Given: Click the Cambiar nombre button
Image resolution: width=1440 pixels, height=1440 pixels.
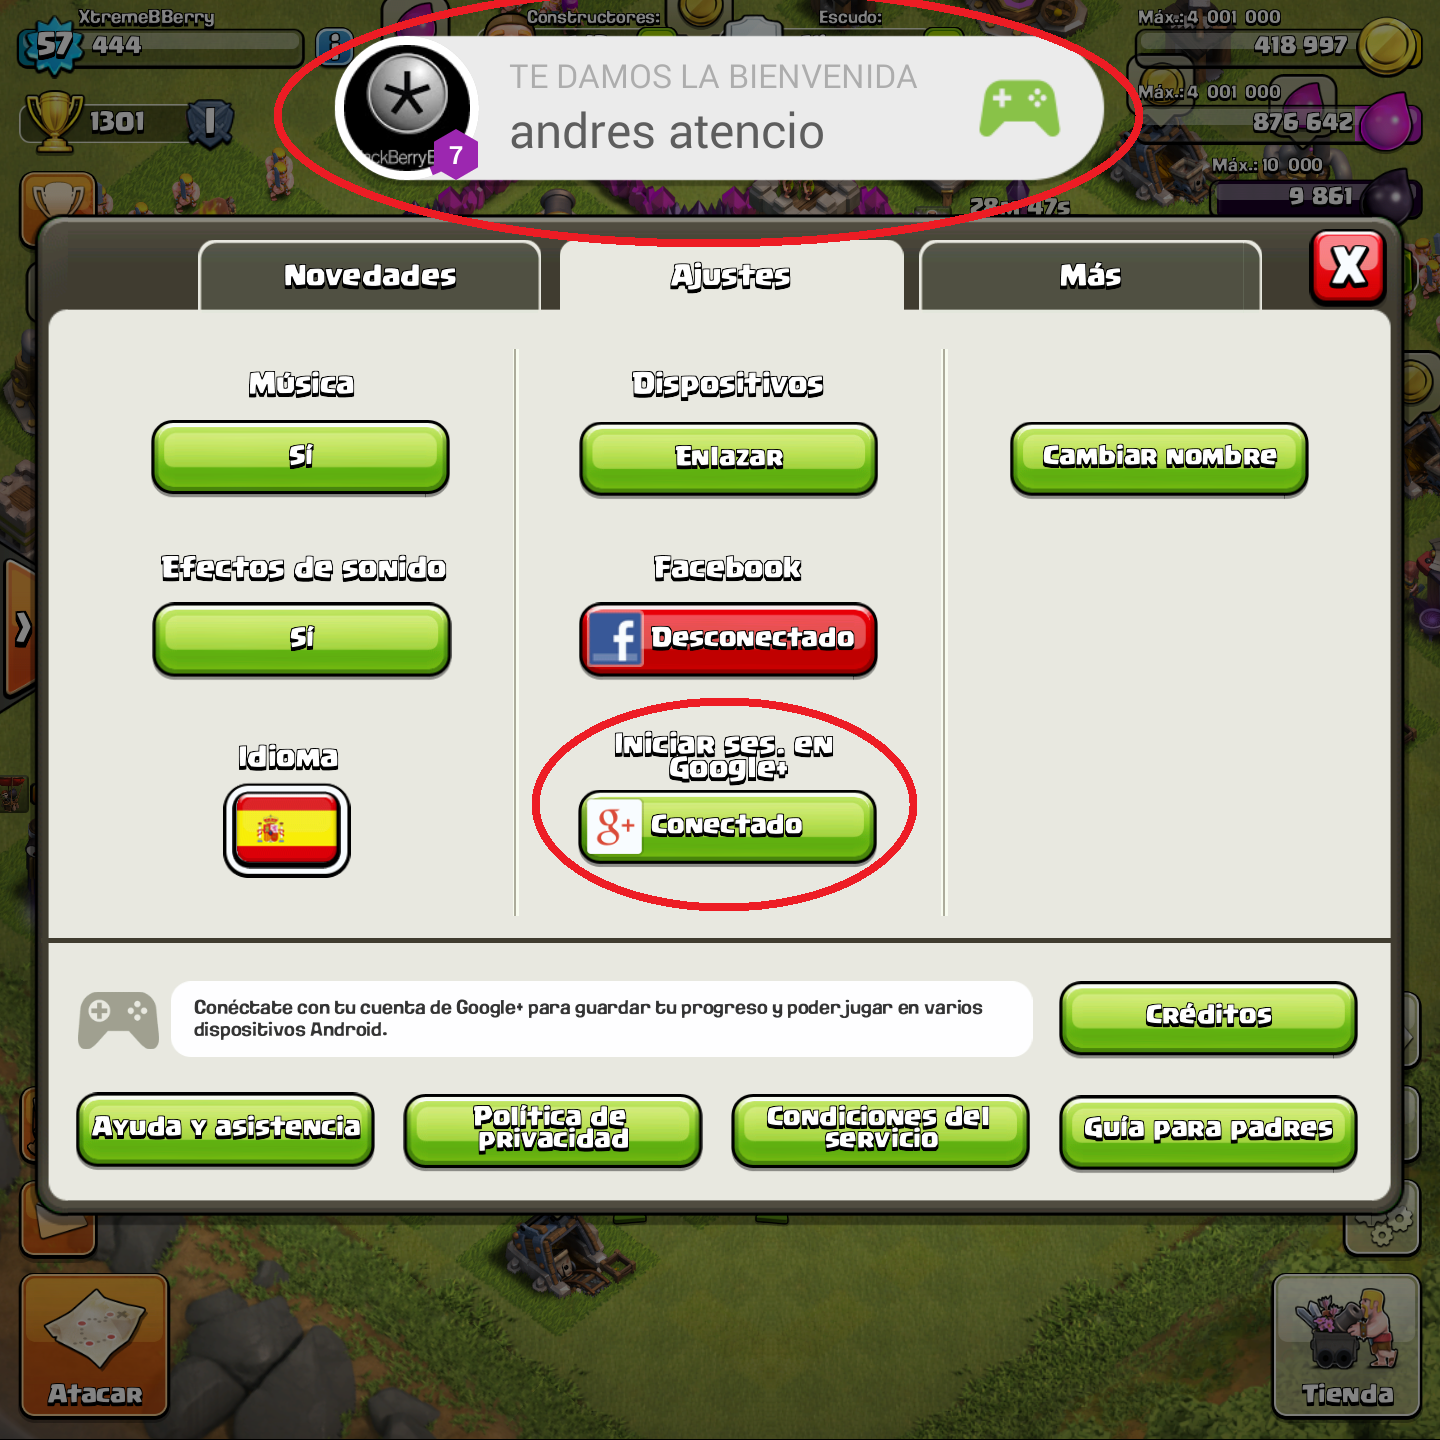Looking at the screenshot, I should pos(1159,458).
